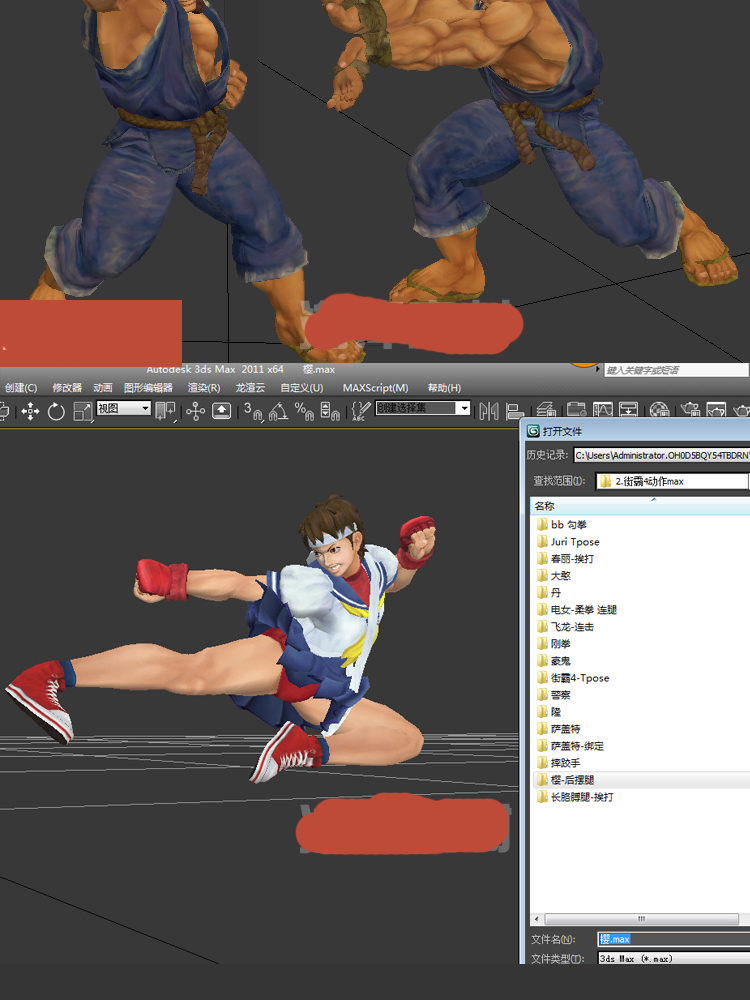Screen dimensions: 750x1000
Task: Select the Juri Tpose folder
Action: click(568, 541)
